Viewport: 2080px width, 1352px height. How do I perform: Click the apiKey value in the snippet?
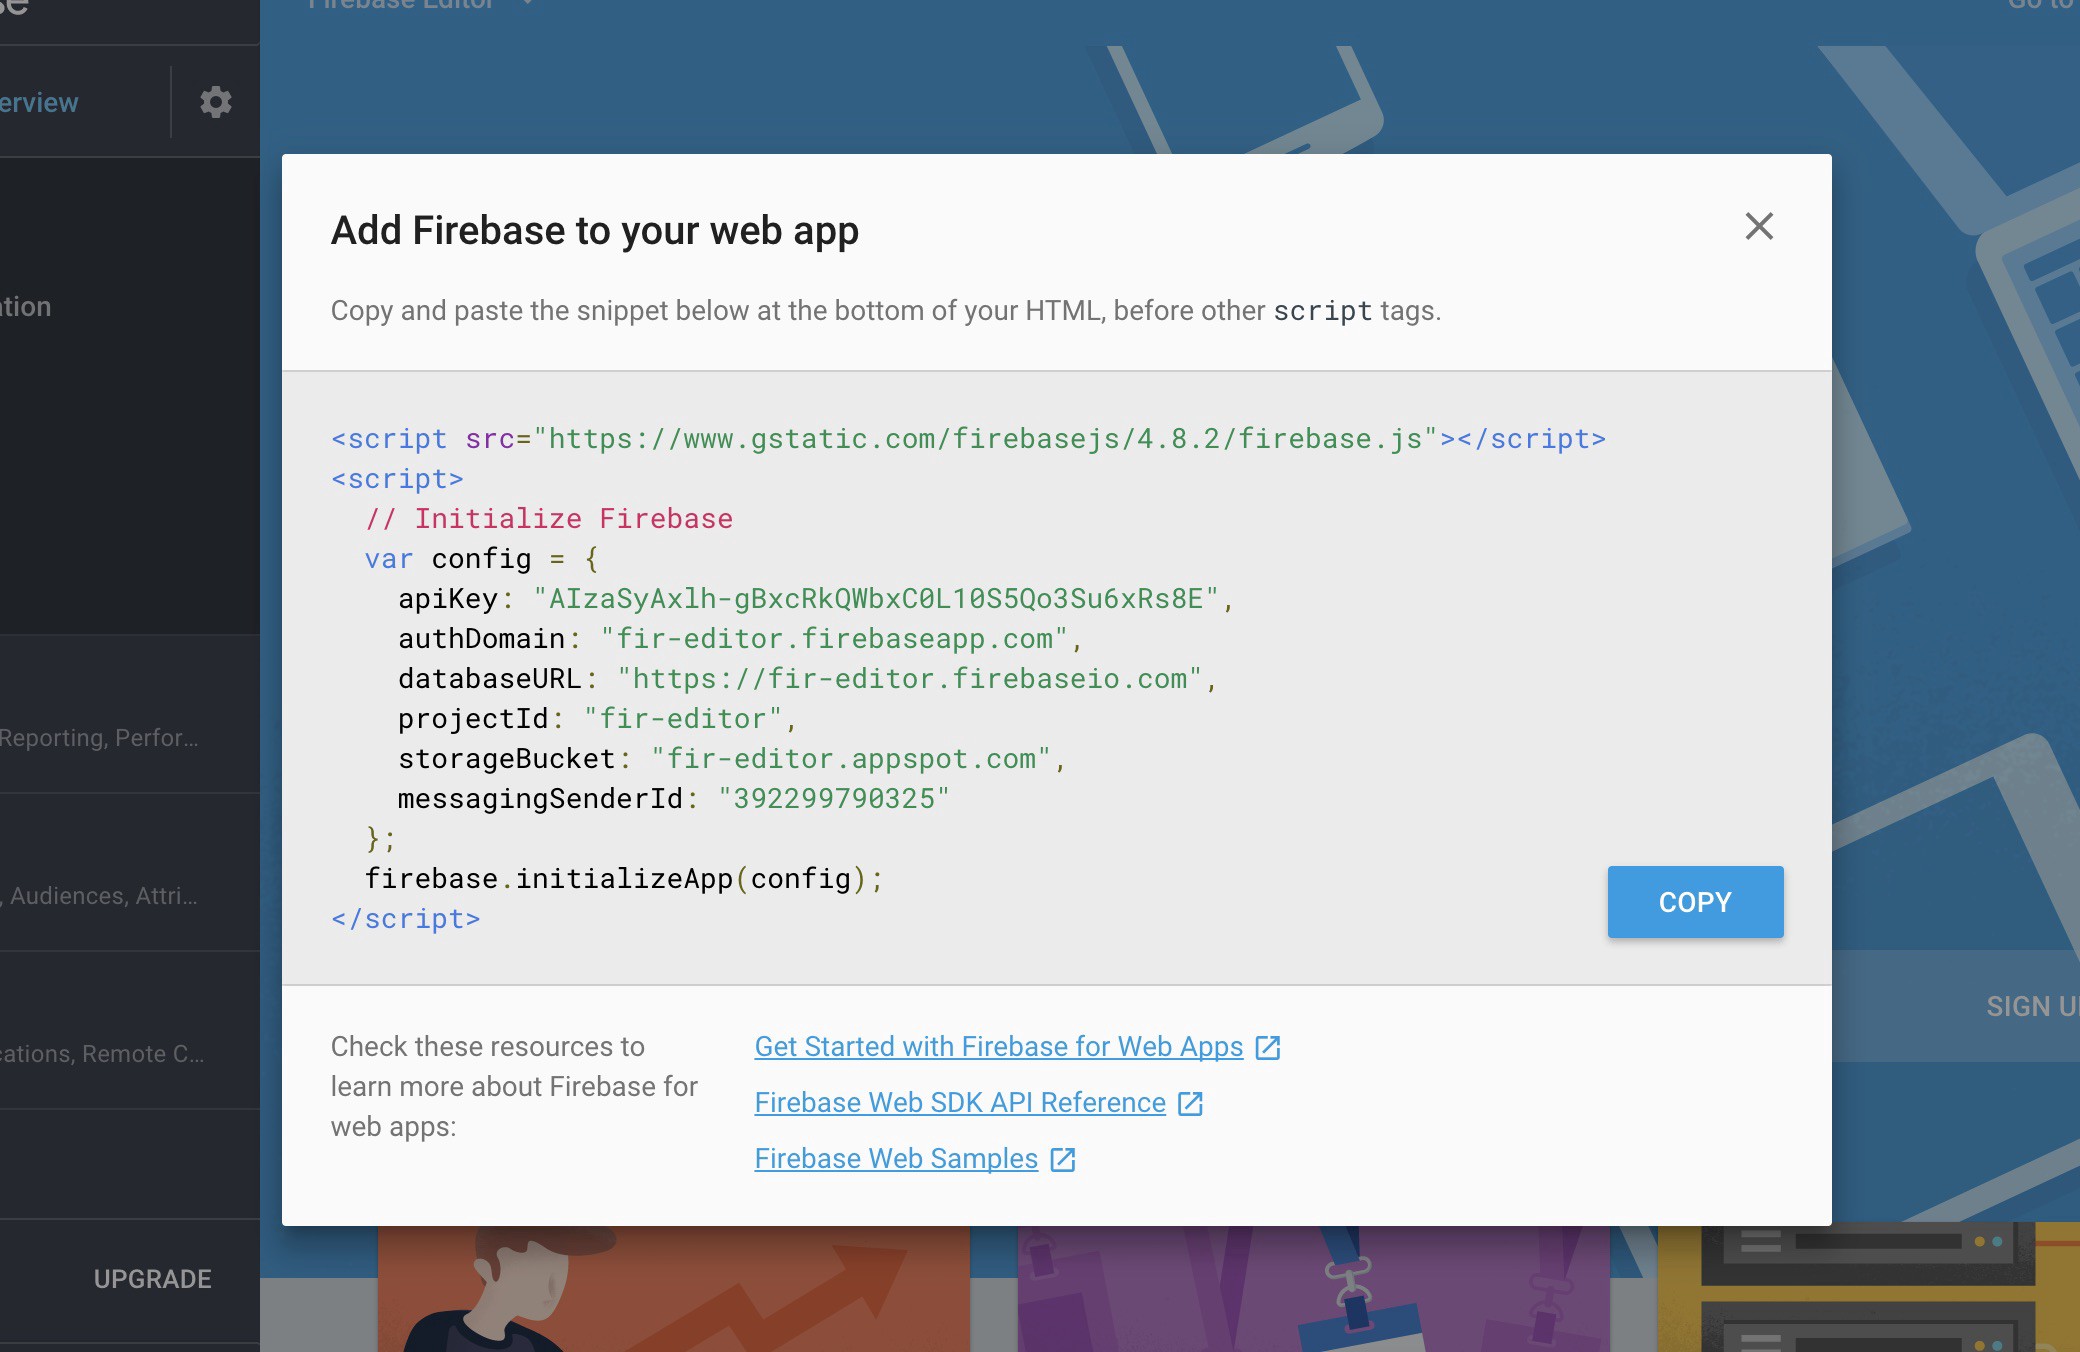point(876,599)
